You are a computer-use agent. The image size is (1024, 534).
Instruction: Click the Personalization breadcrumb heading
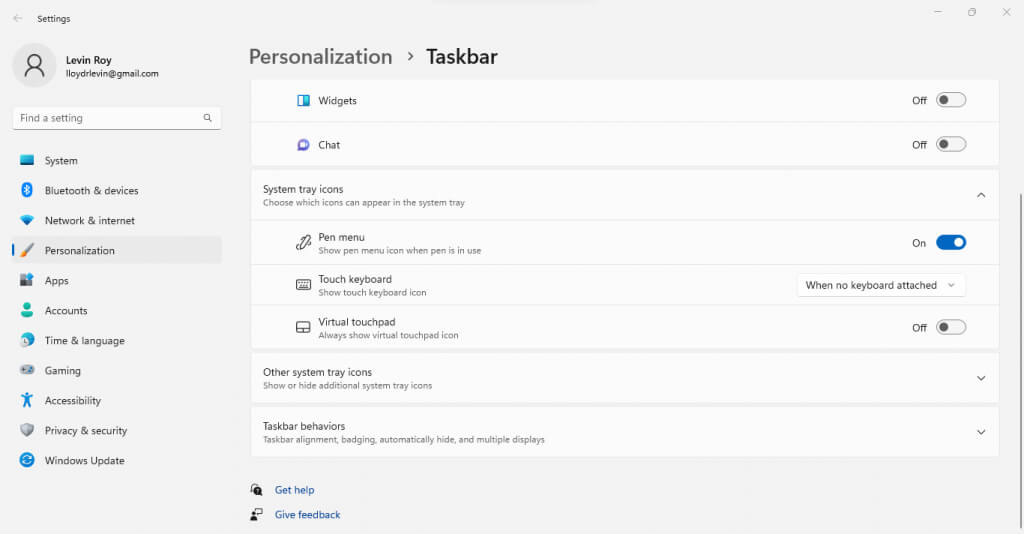pyautogui.click(x=320, y=57)
